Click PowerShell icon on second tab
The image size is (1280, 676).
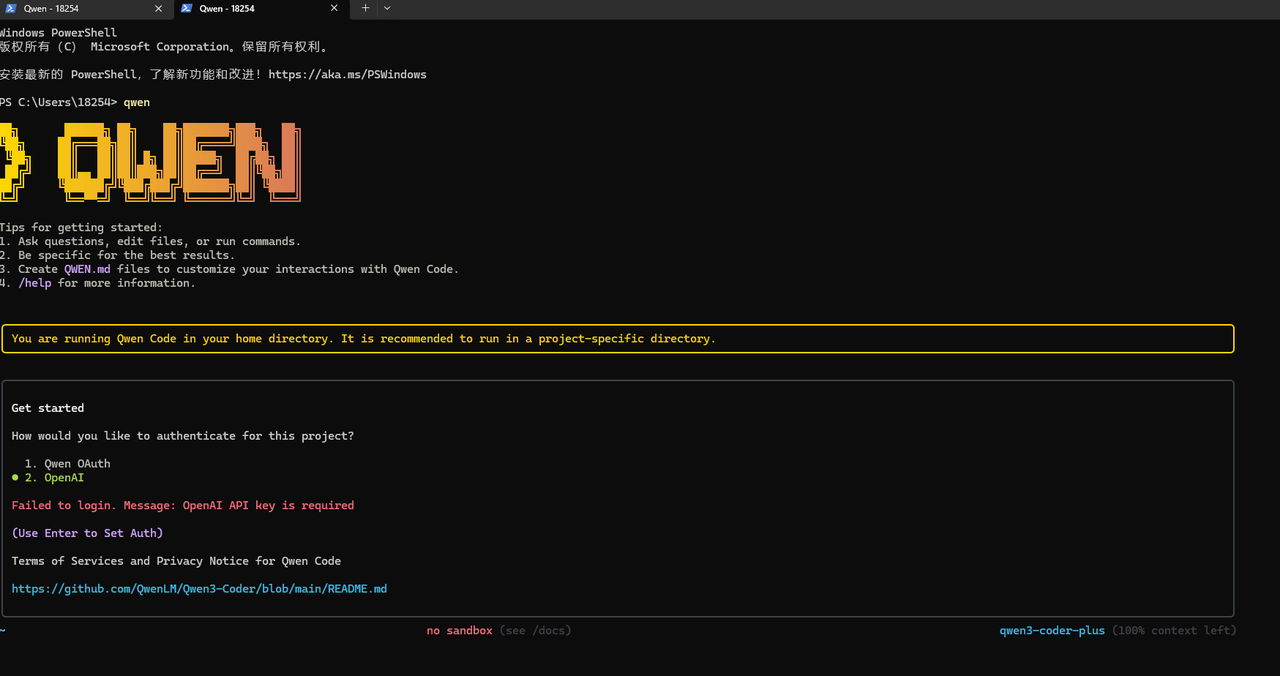click(186, 8)
